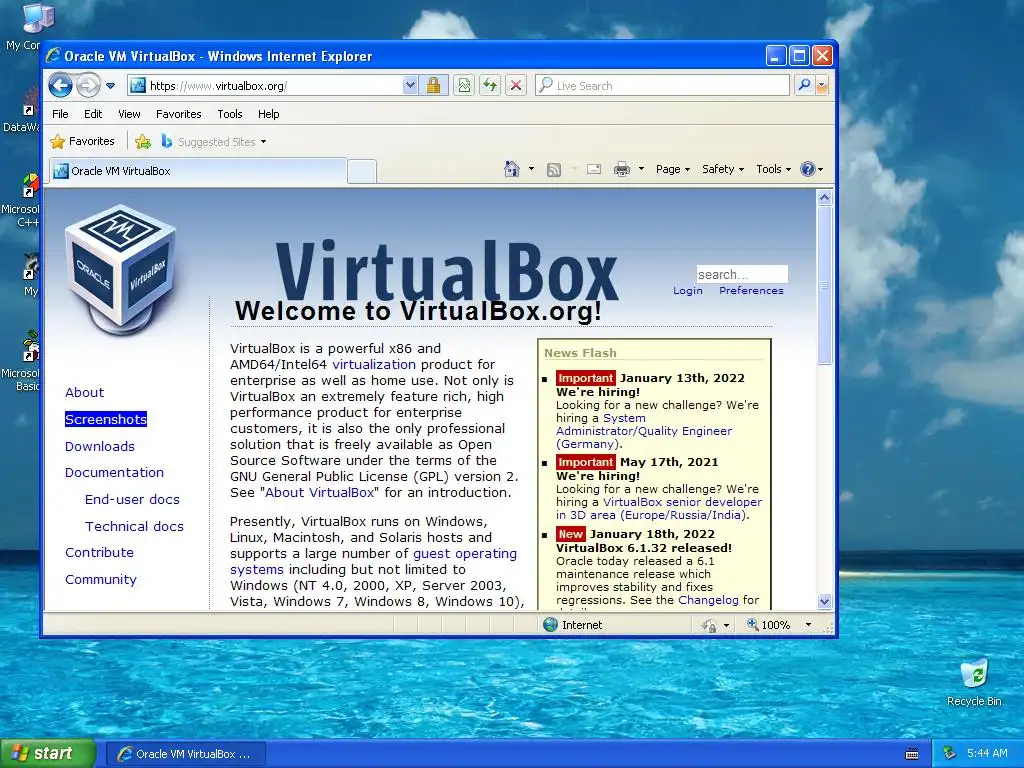Click the Compatibility View broken-page icon
Image resolution: width=1024 pixels, height=768 pixels.
click(x=464, y=86)
